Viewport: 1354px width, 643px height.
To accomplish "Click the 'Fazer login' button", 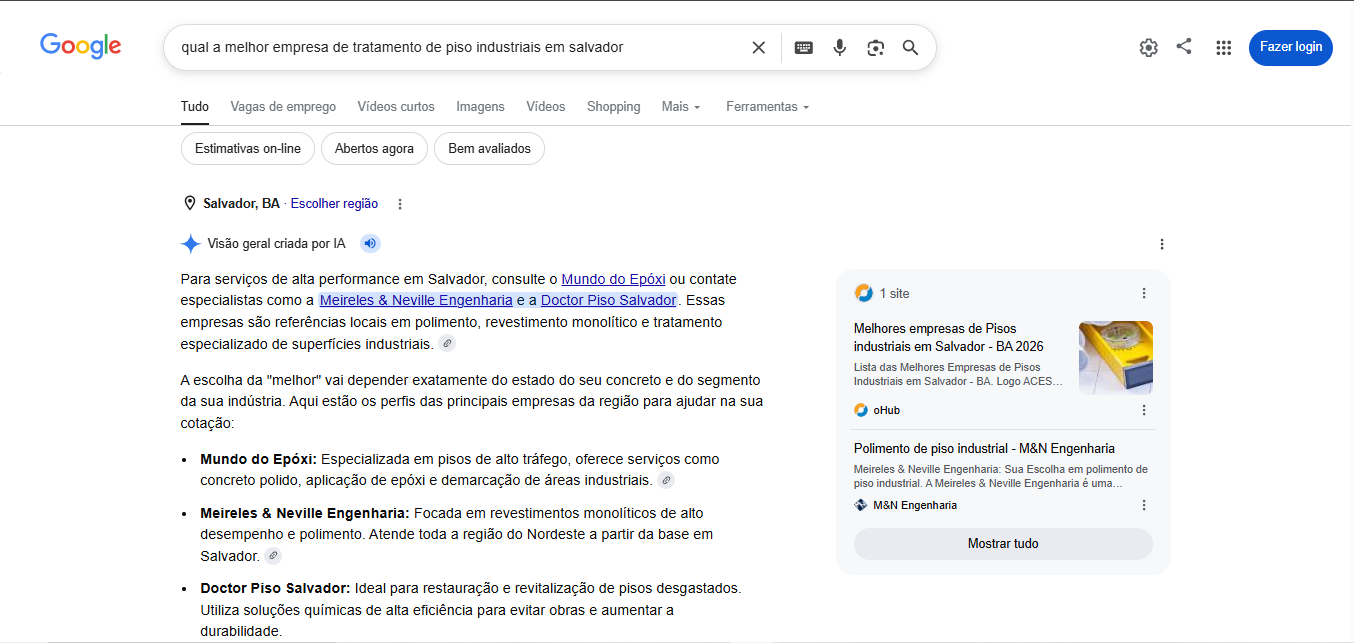I will click(1290, 47).
